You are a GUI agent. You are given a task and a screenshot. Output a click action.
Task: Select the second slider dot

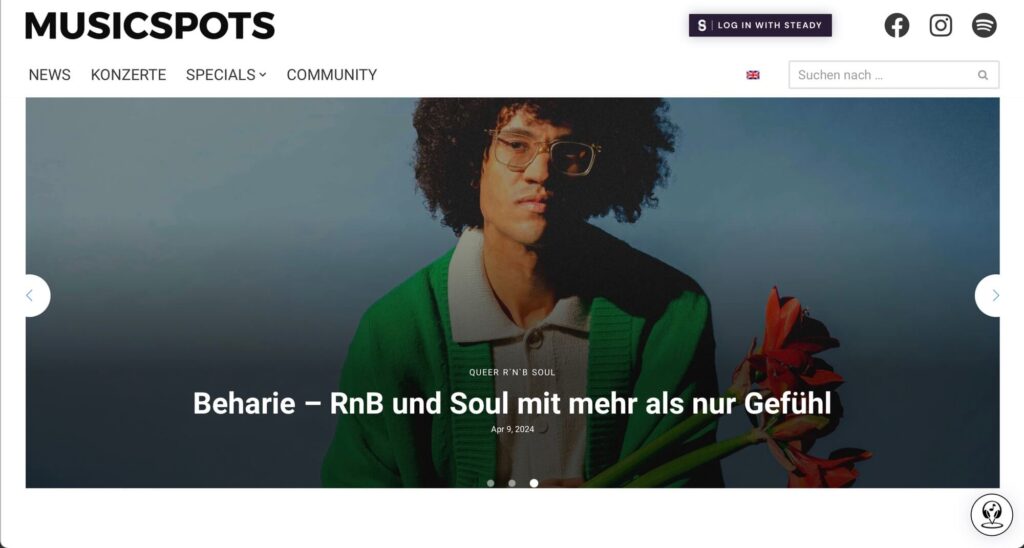click(512, 483)
